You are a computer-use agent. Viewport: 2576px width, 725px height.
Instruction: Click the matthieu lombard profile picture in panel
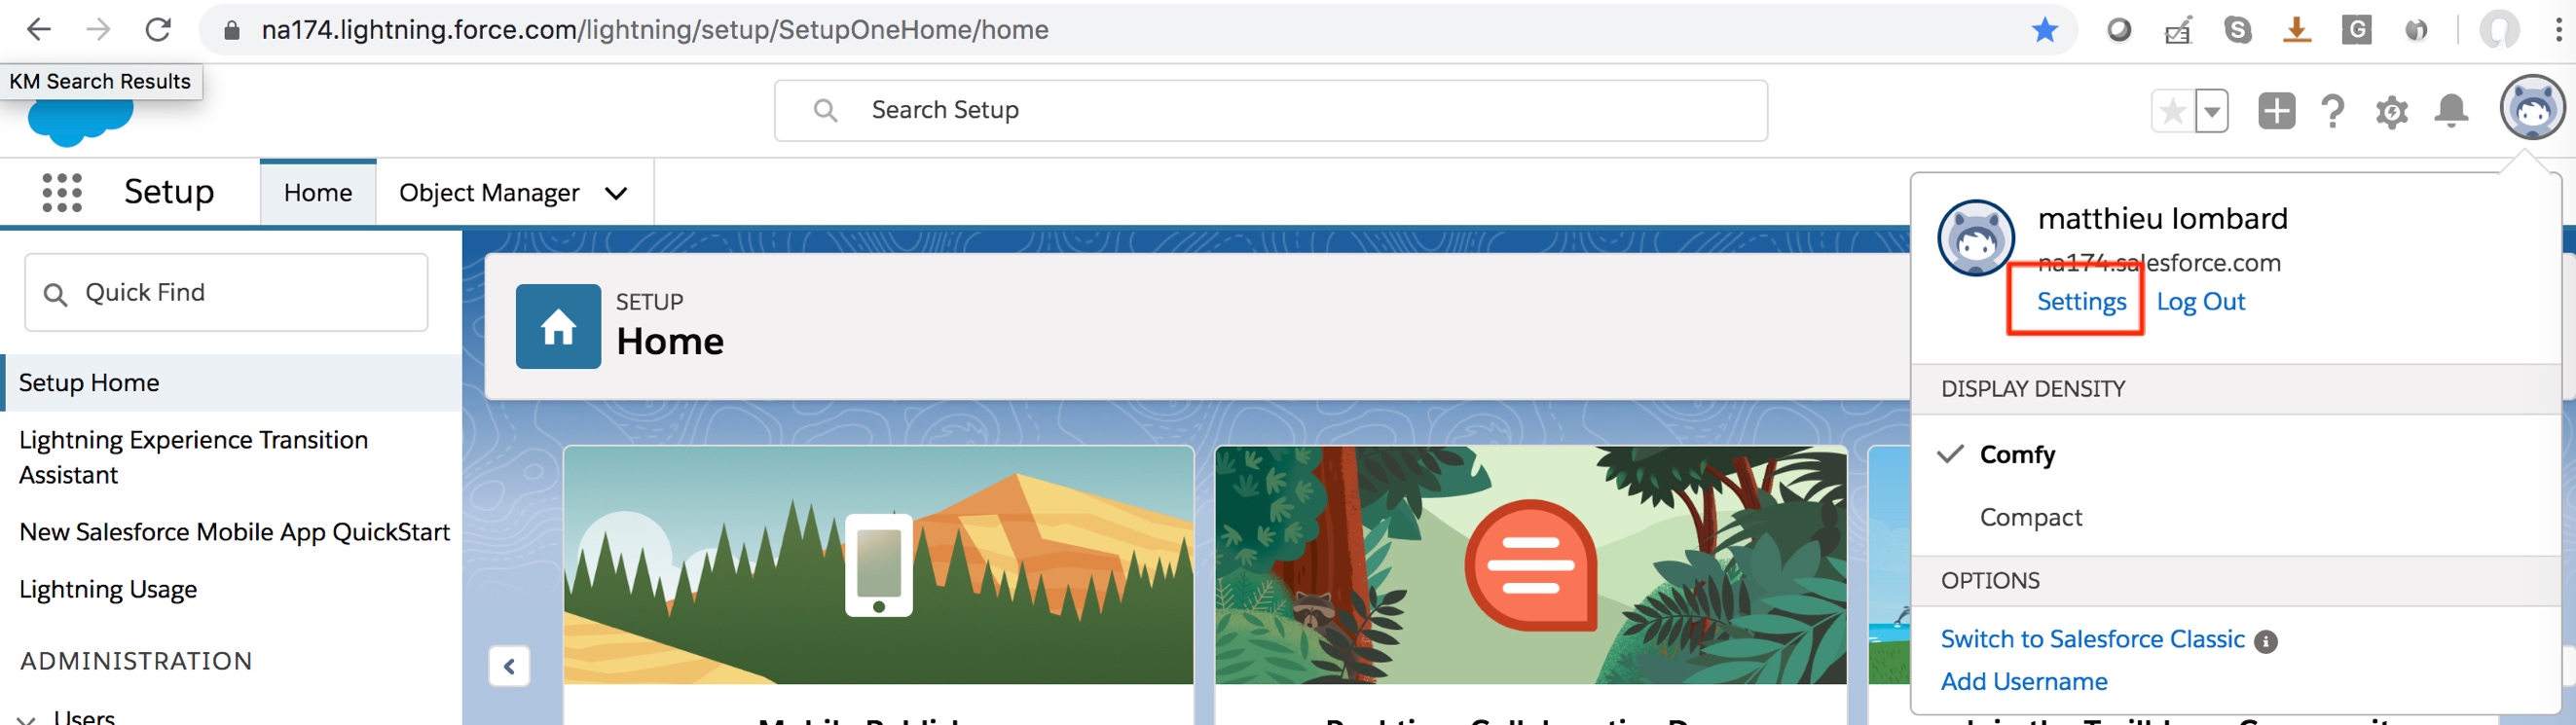tap(1976, 237)
